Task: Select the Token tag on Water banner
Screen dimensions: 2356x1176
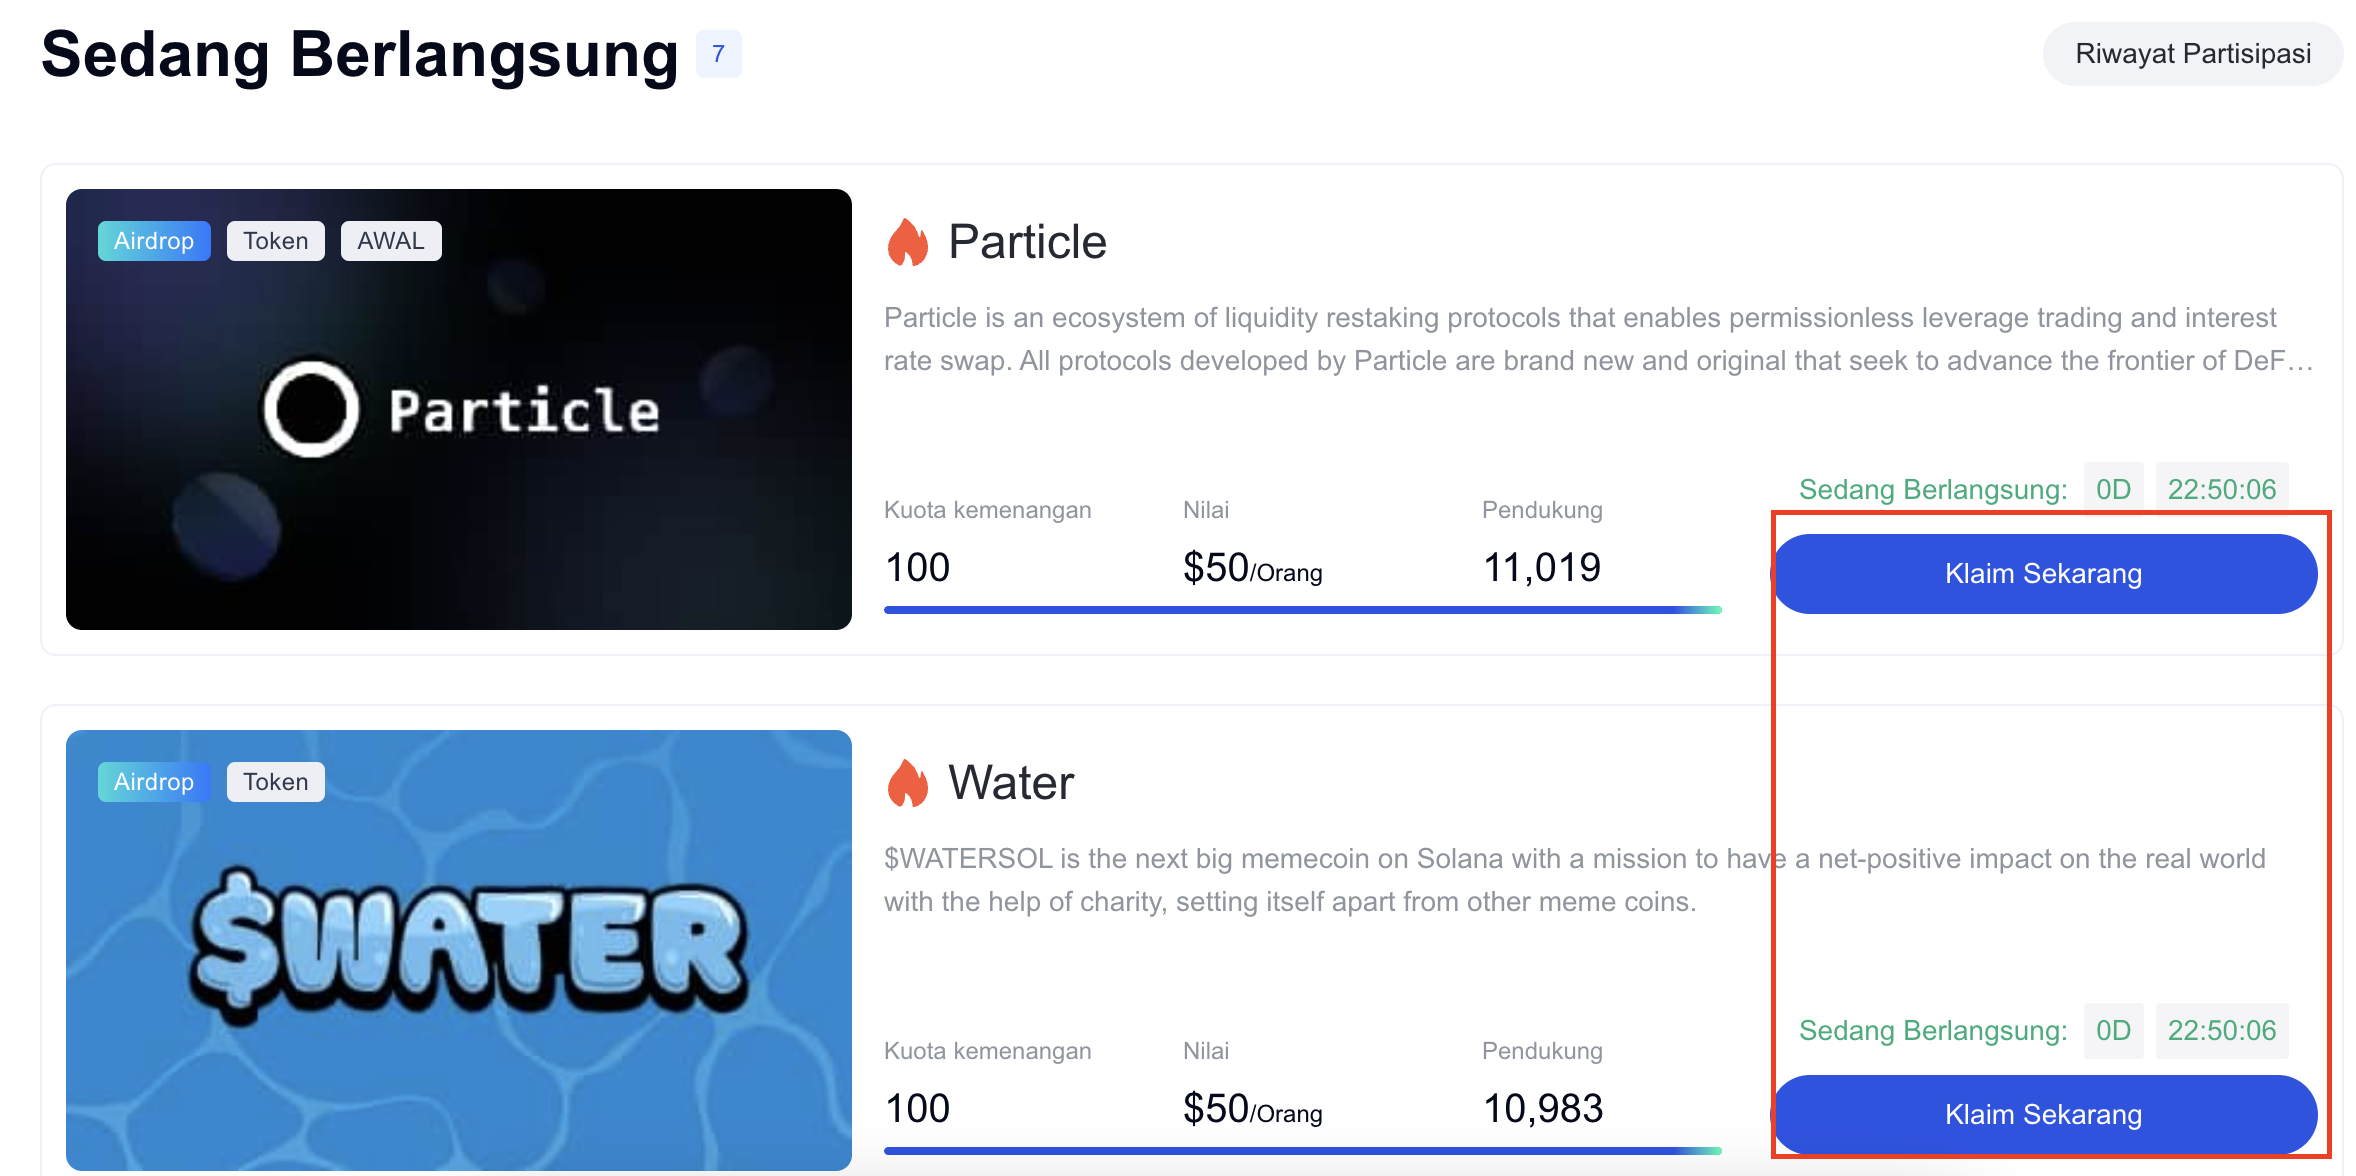Action: click(x=275, y=782)
